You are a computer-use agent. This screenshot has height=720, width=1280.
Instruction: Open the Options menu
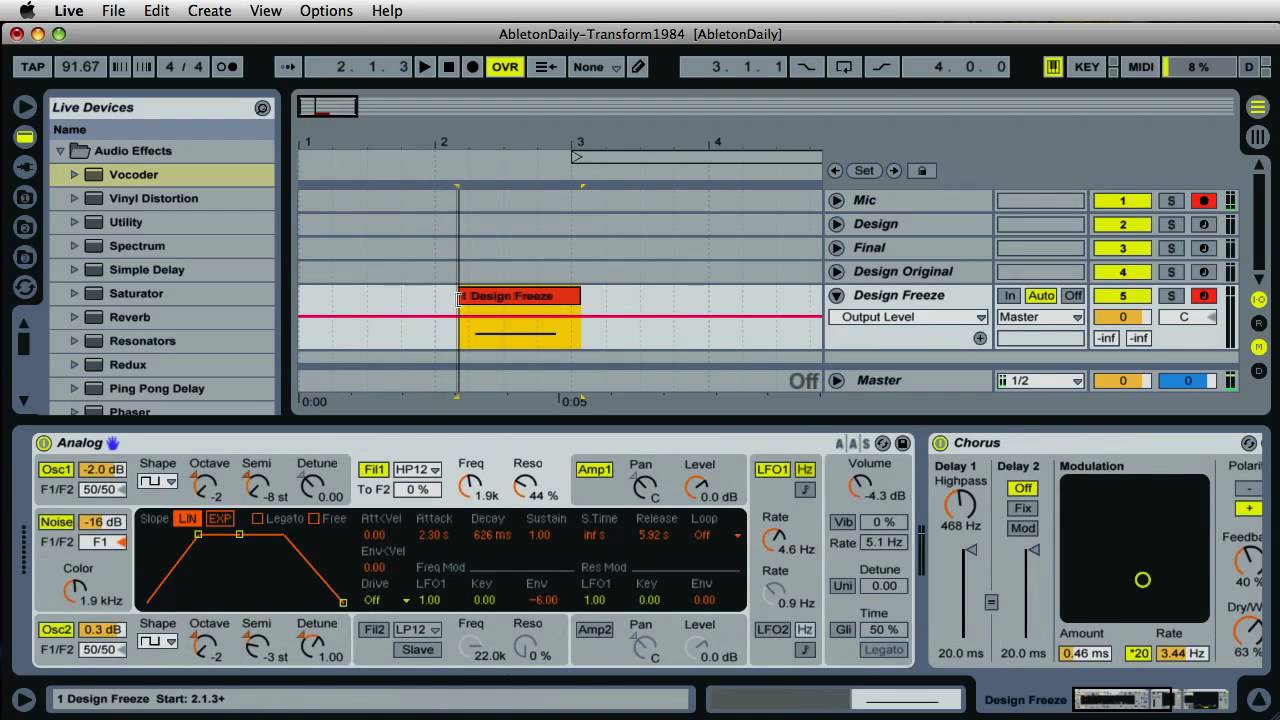click(326, 11)
